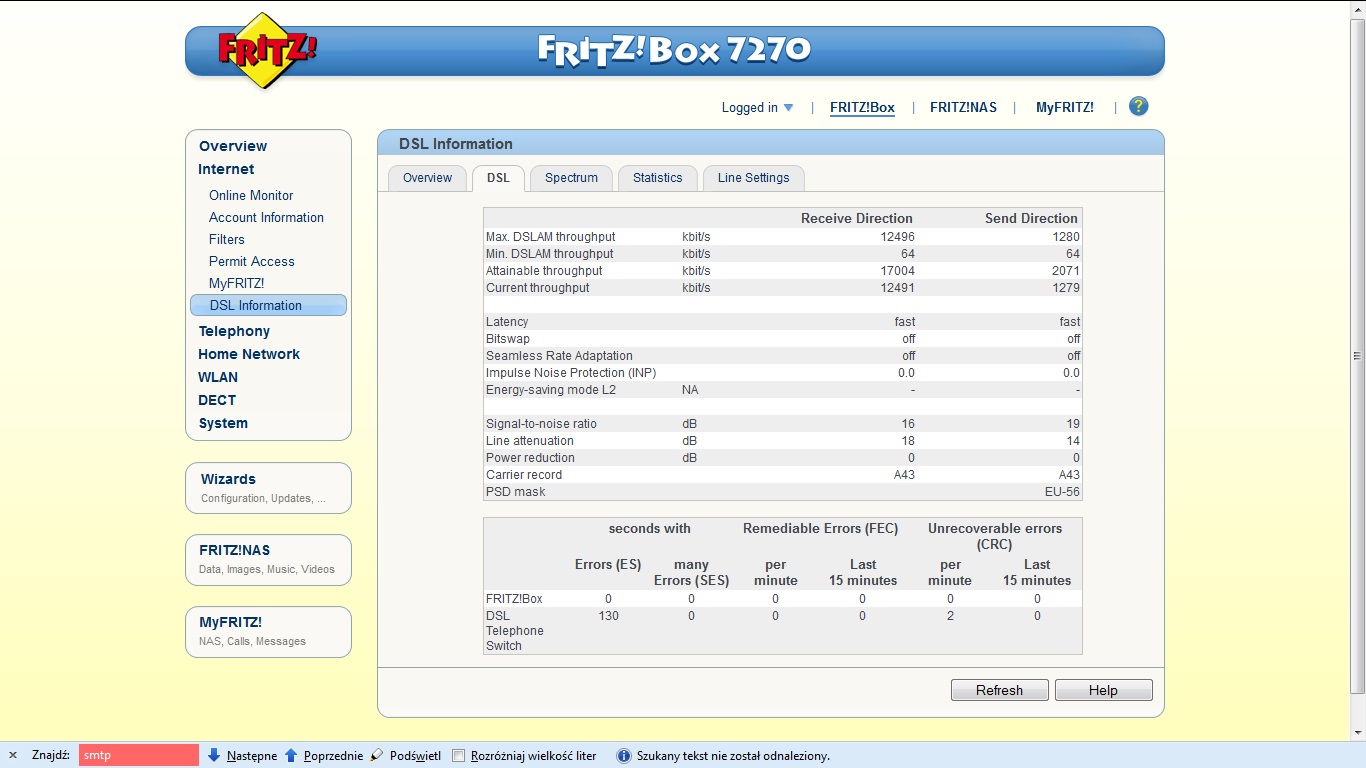Viewport: 1366px width, 768px height.
Task: Click Impulse Noise Protection (INP) label
Action: 571,373
